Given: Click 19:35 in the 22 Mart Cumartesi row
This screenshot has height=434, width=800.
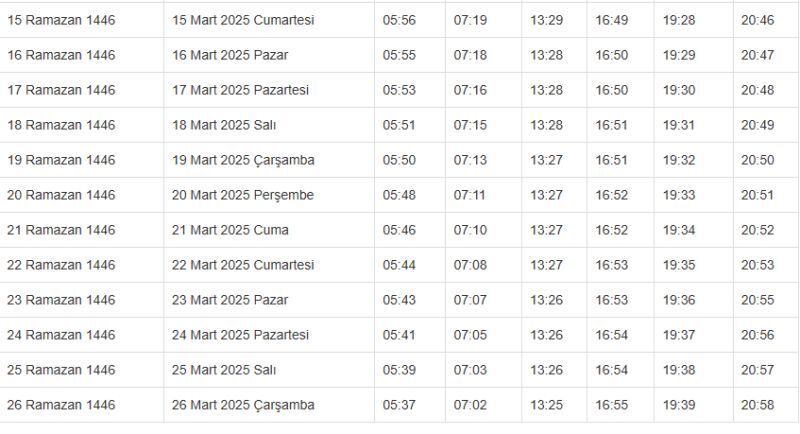Looking at the screenshot, I should click(x=679, y=265).
